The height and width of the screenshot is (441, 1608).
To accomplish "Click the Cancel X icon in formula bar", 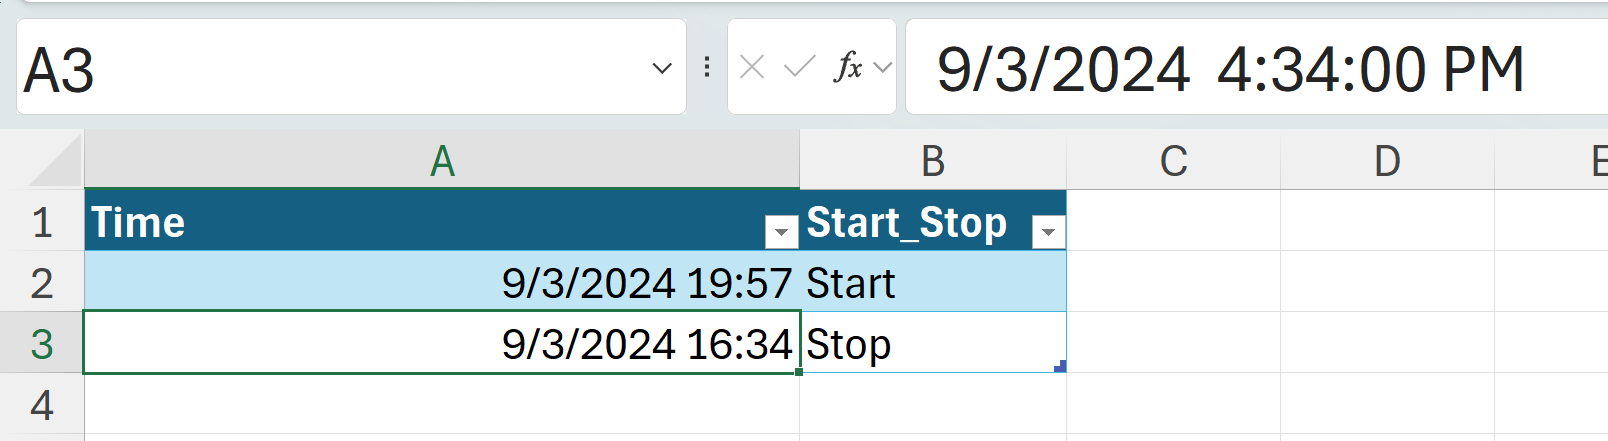I will [752, 68].
